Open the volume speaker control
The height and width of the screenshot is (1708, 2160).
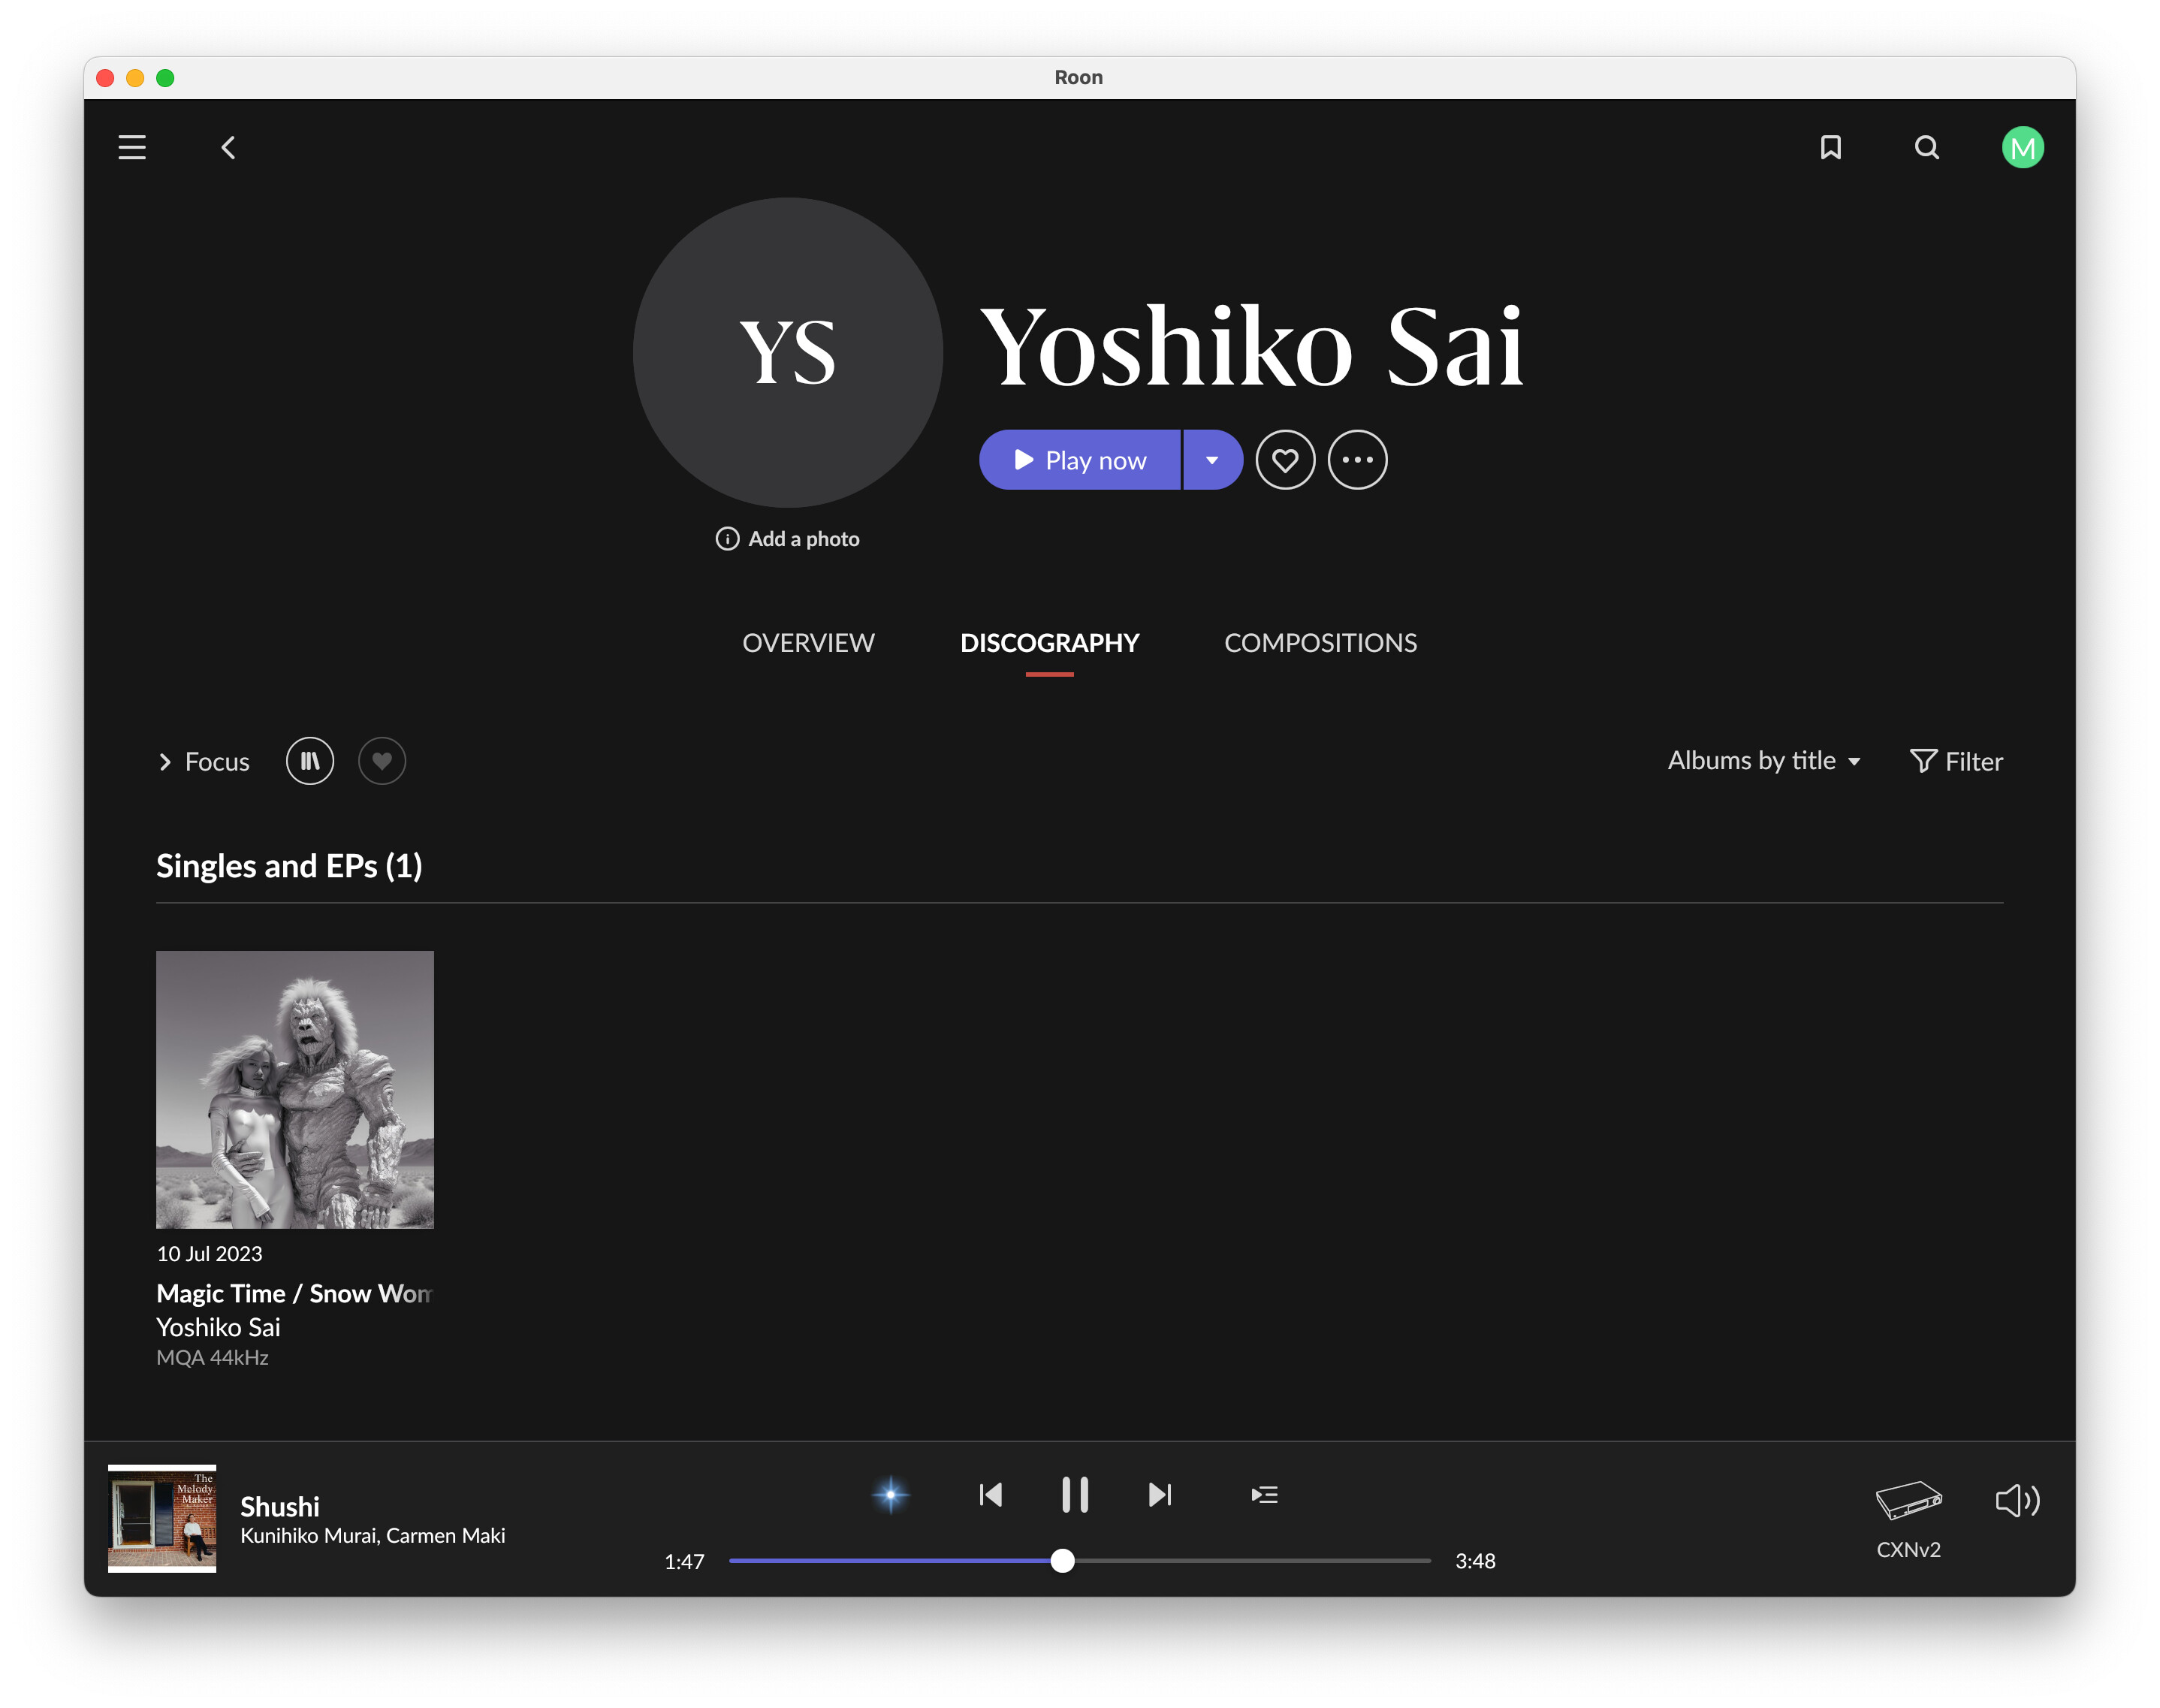[x=2016, y=1500]
